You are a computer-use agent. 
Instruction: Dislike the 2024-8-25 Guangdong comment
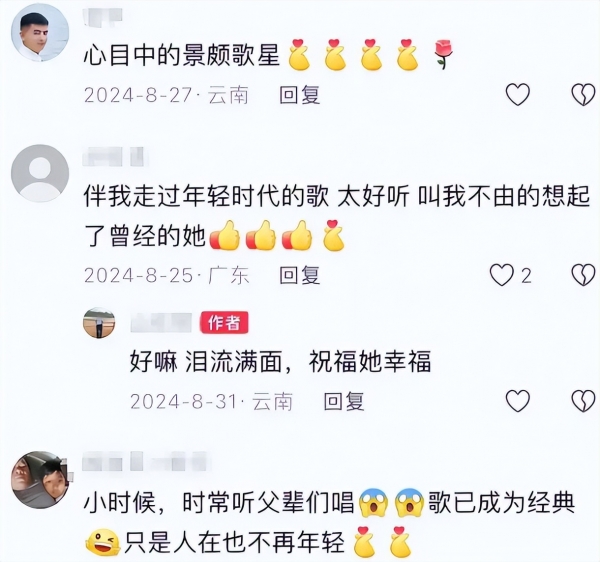(583, 275)
